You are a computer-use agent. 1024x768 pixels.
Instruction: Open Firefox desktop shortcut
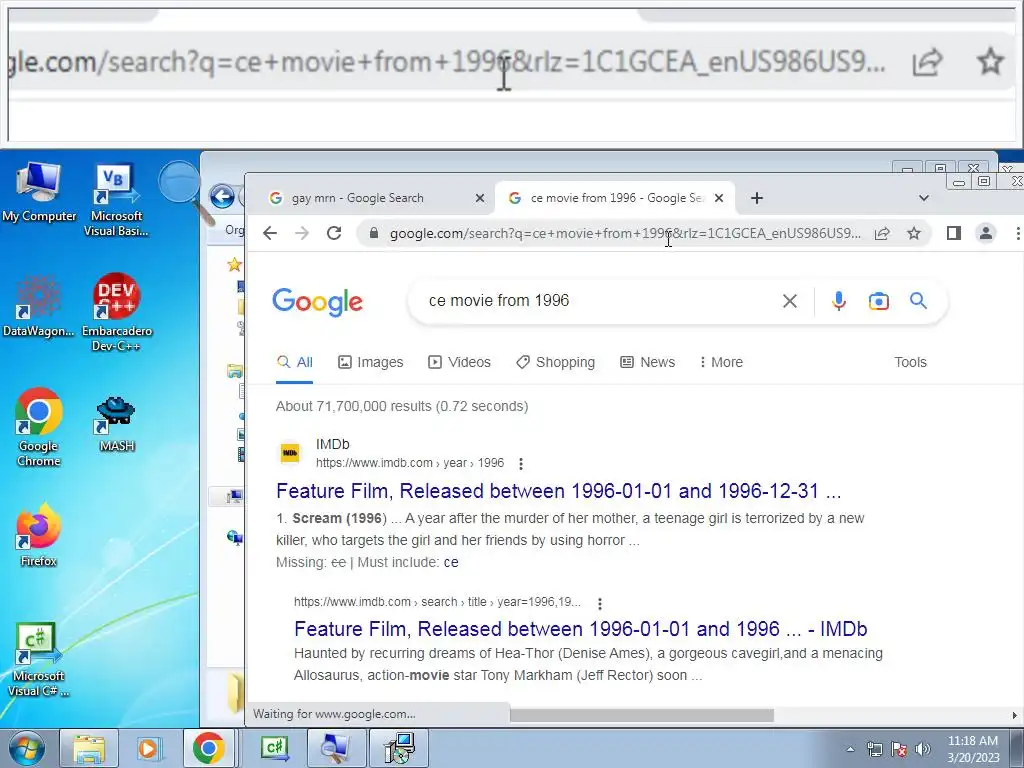point(39,535)
